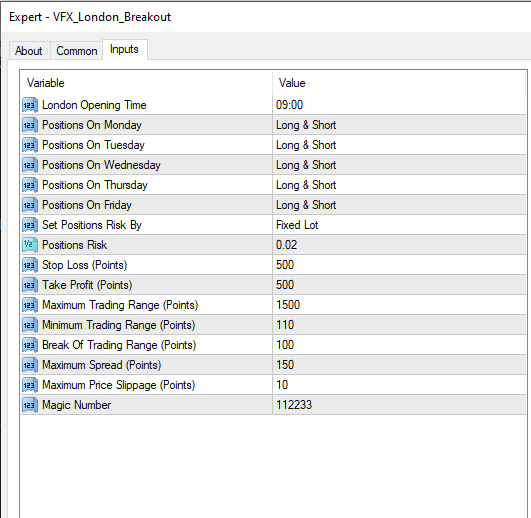Select the Positions On Thursday variable label
The height and width of the screenshot is (518, 531).
95,185
